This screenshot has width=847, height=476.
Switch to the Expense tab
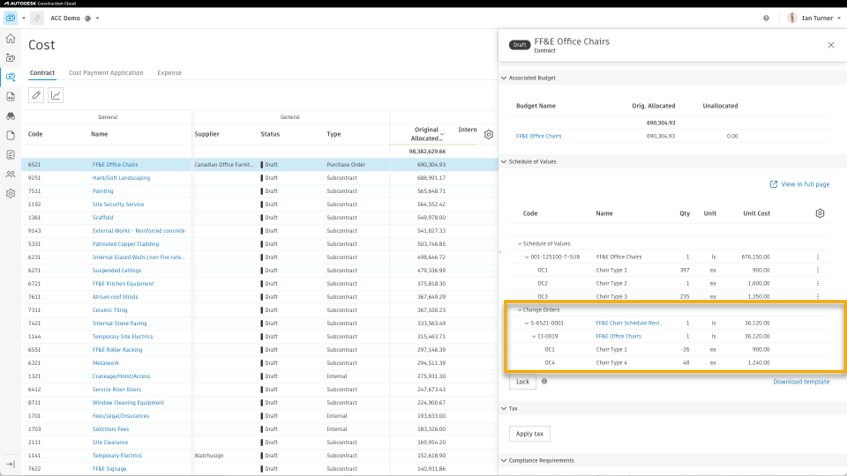(x=170, y=72)
